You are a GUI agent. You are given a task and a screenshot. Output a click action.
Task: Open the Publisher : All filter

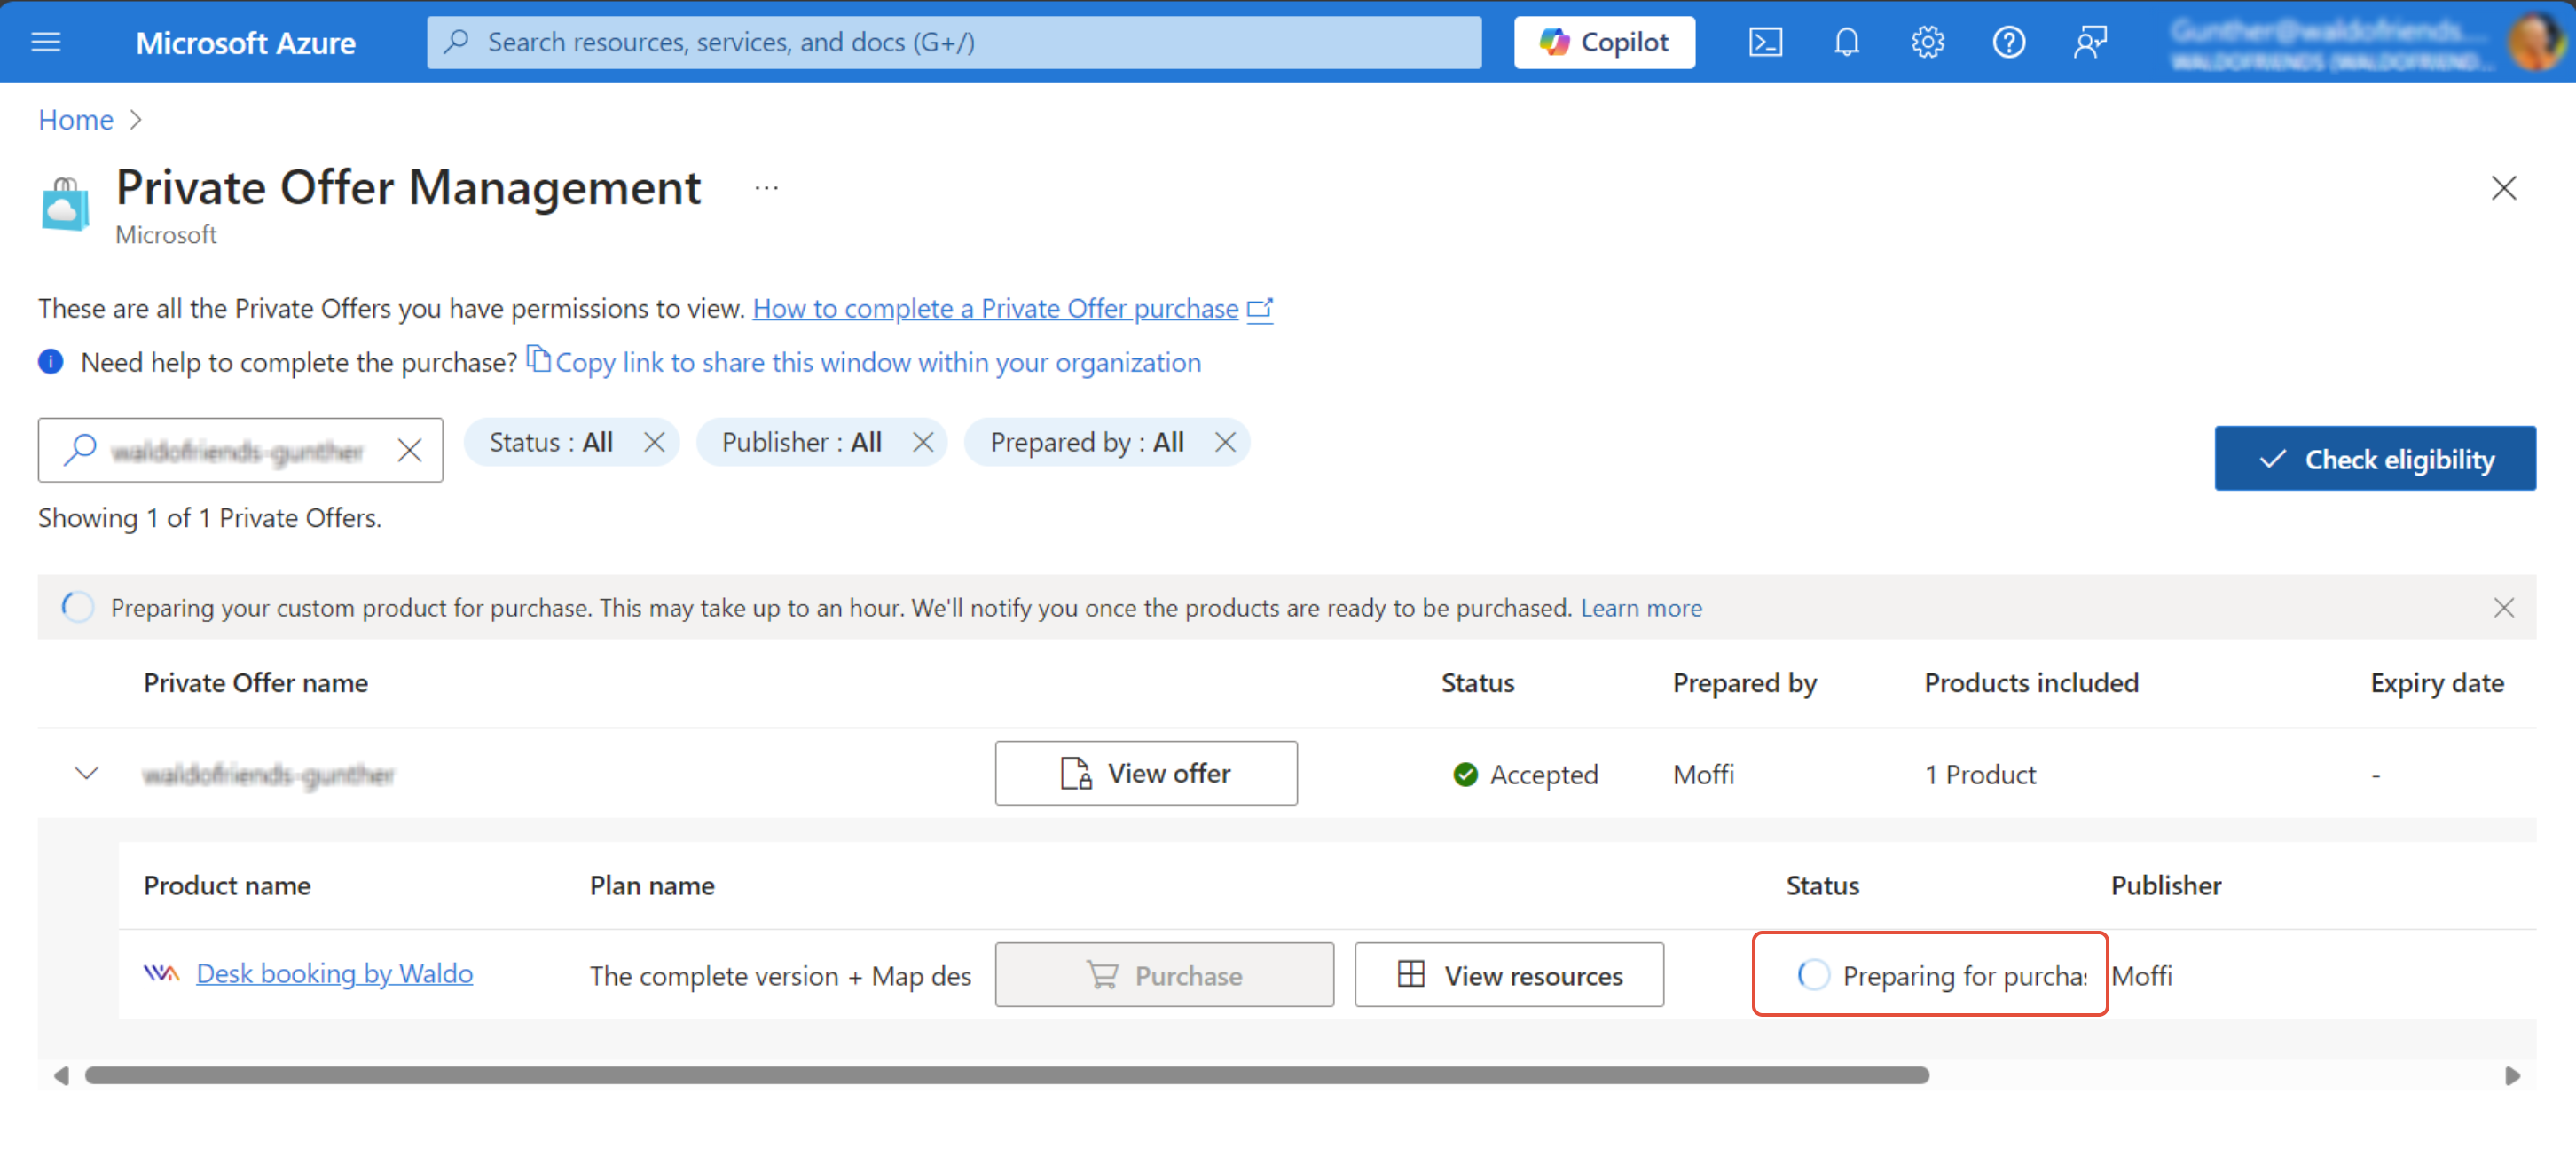(x=801, y=442)
